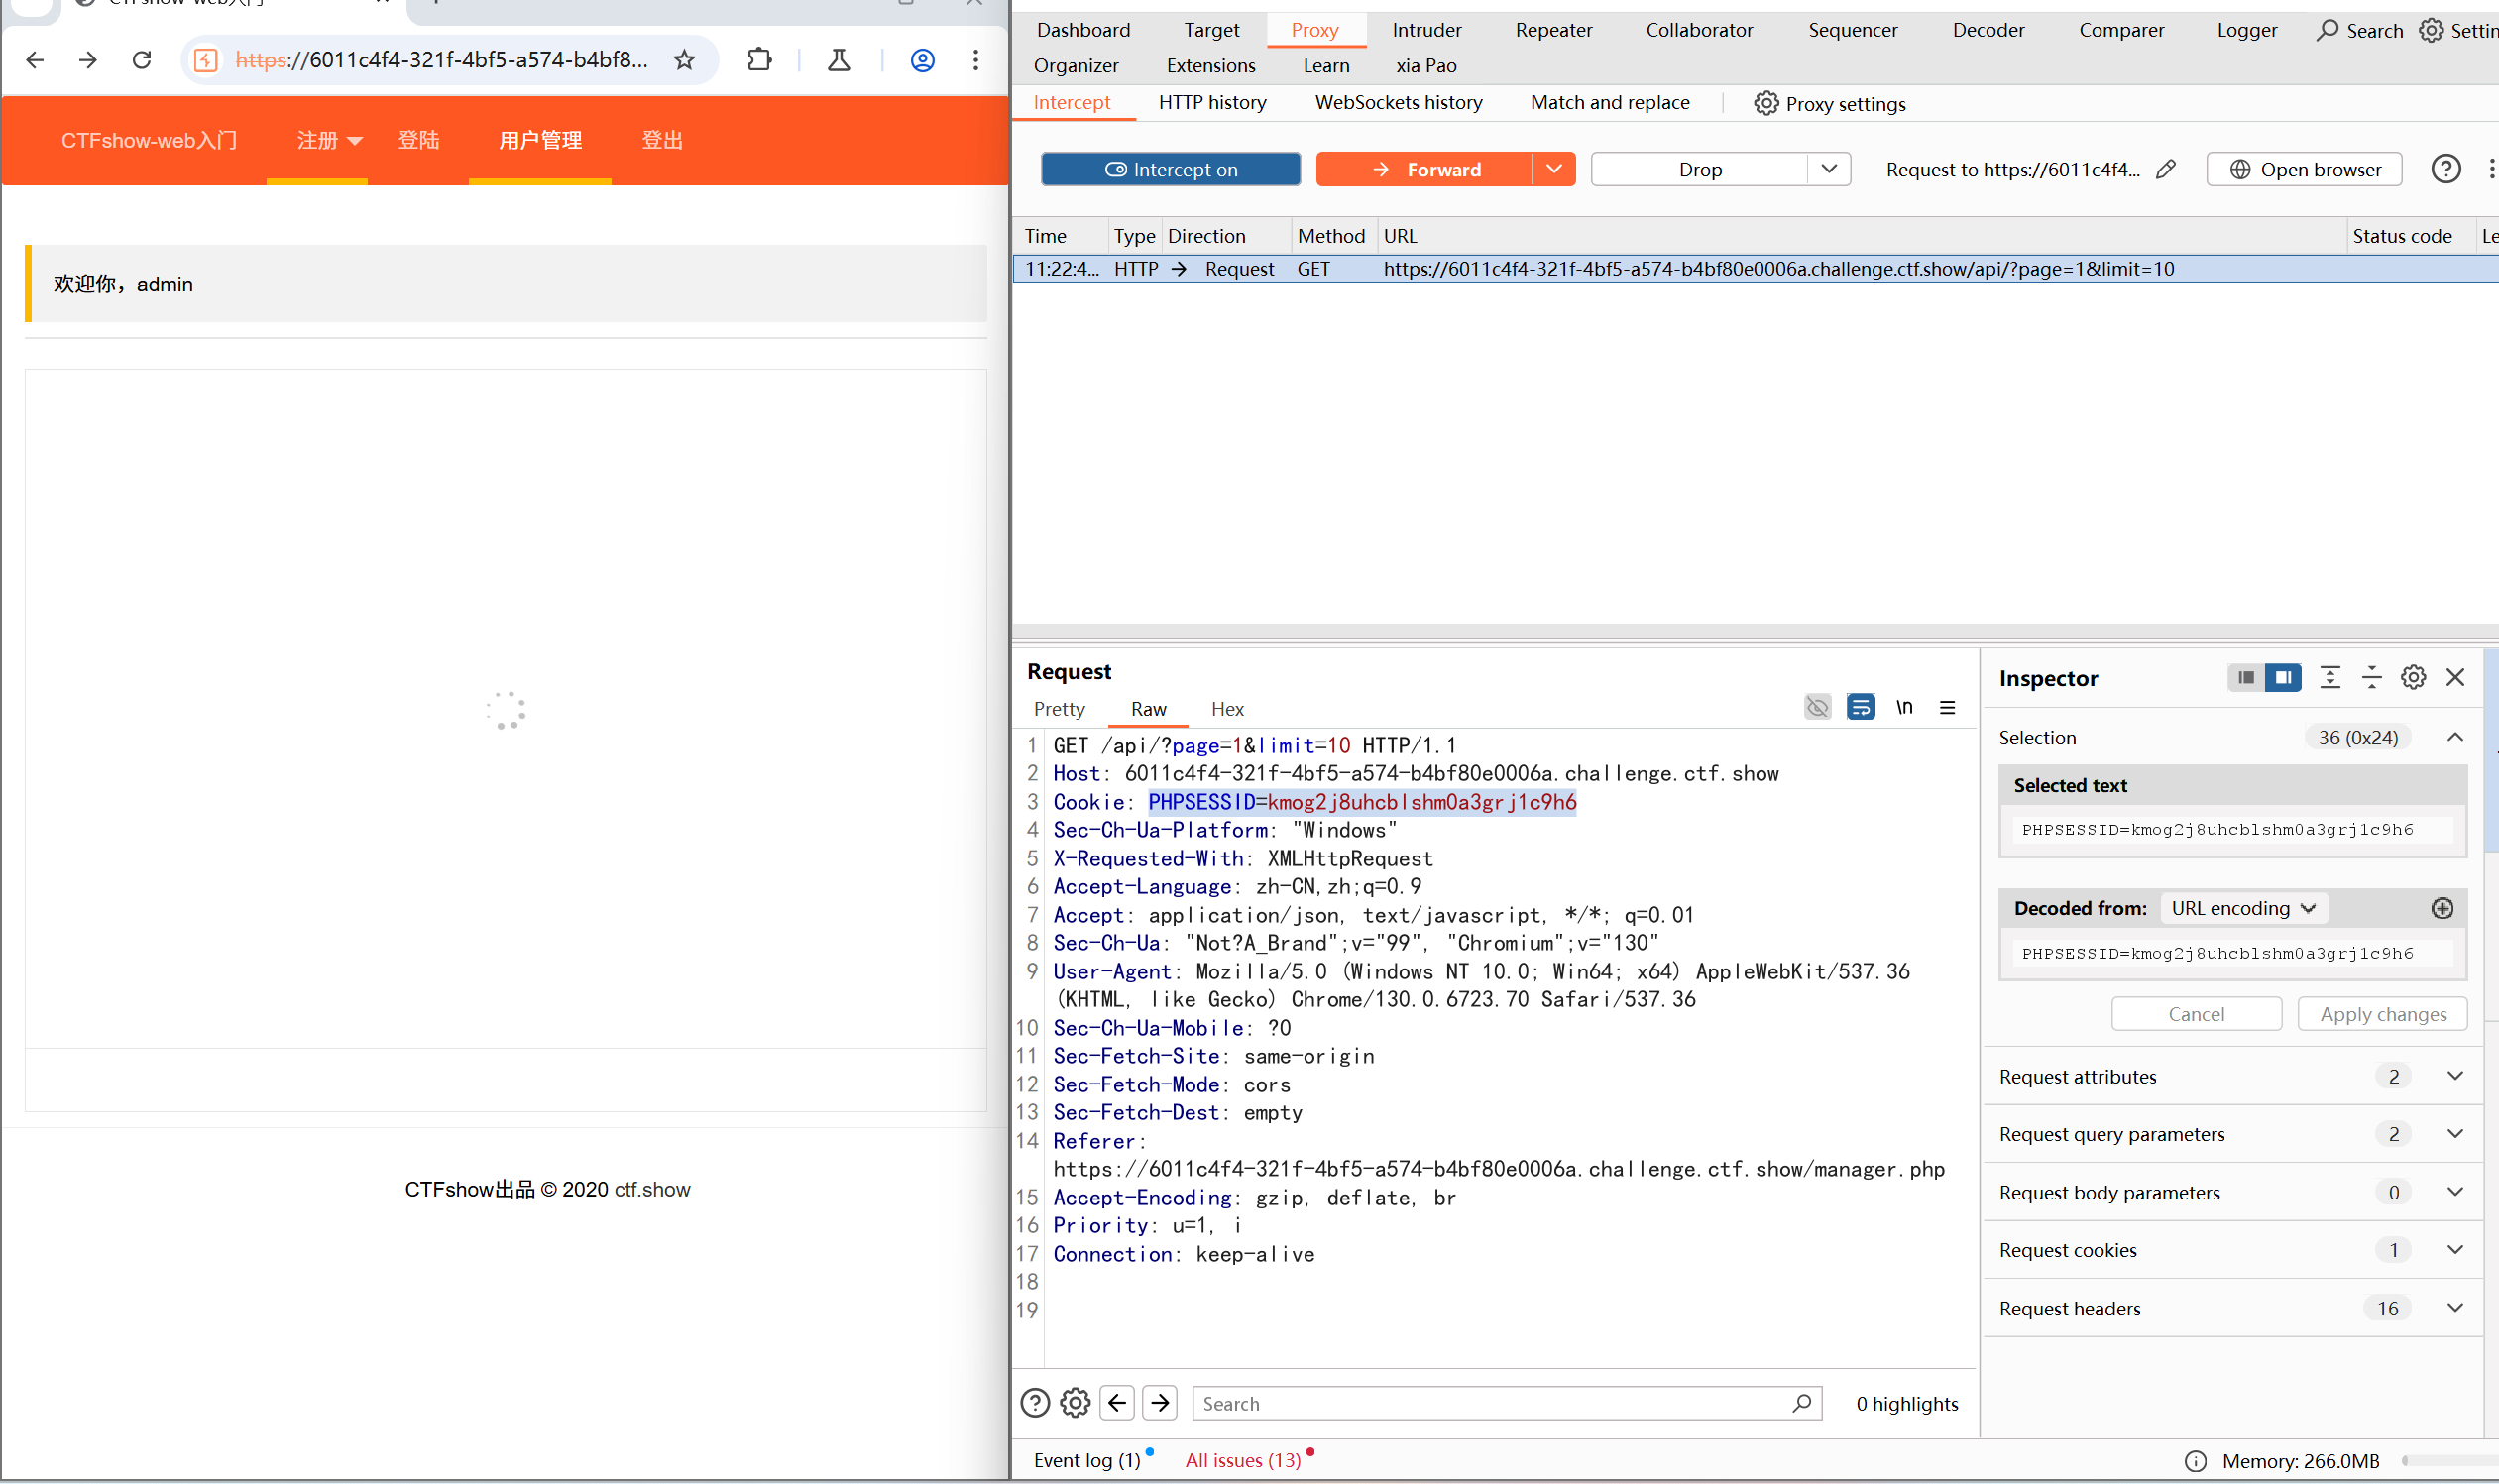The height and width of the screenshot is (1484, 2499).
Task: Click the memory info icon in status bar
Action: click(x=2195, y=1461)
